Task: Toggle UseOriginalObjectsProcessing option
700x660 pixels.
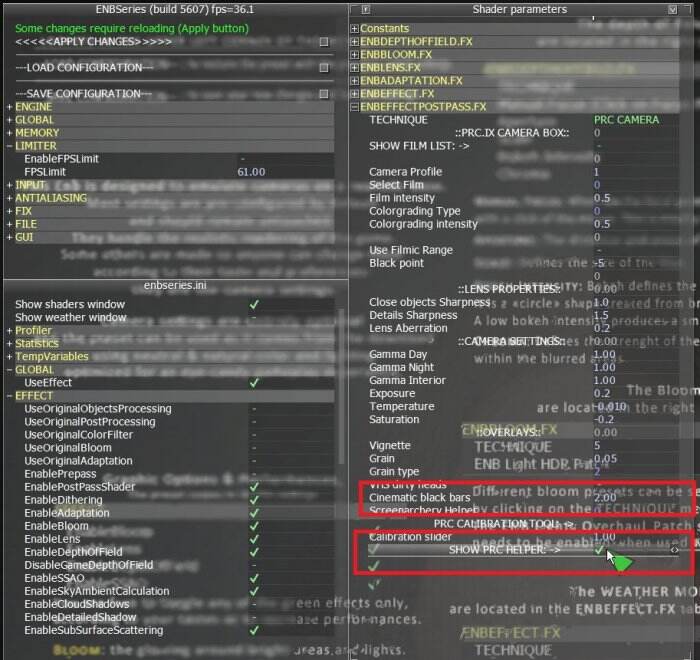Action: [x=254, y=409]
